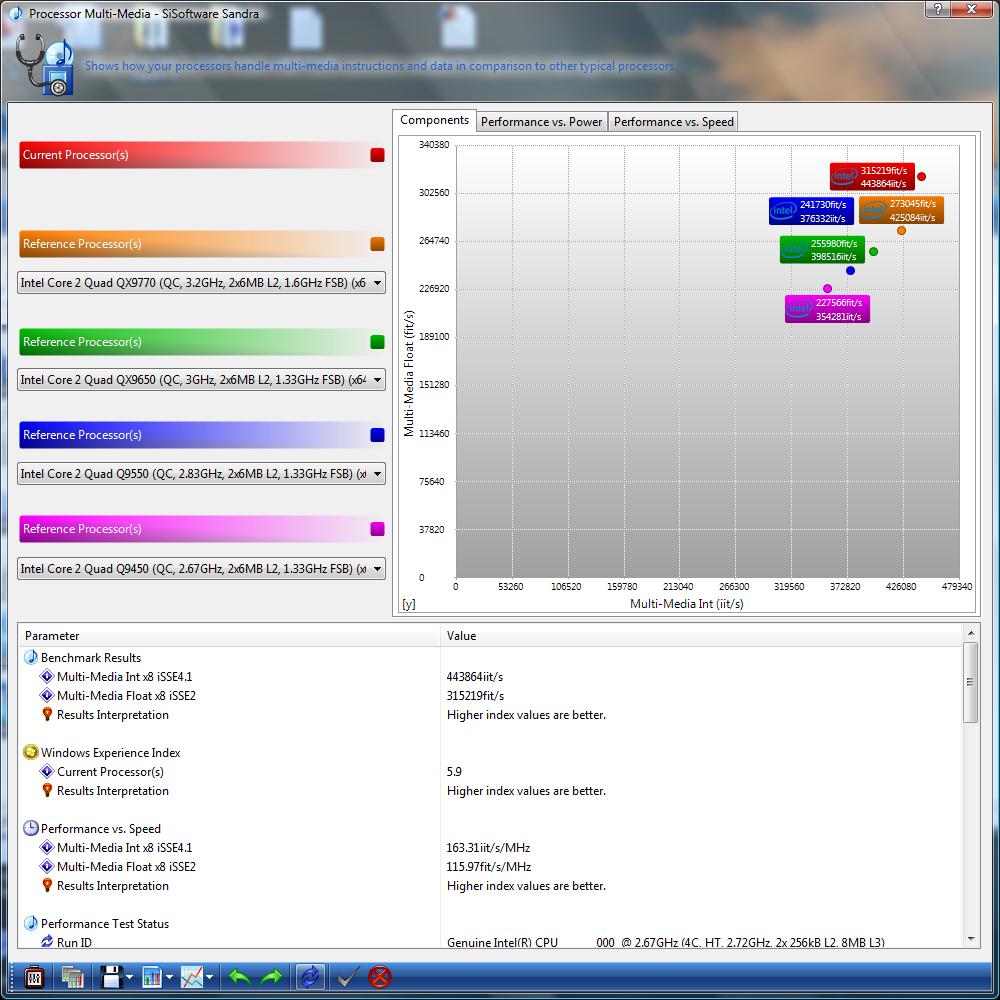Click the orange data point on chart
This screenshot has width=1000, height=1000.
pyautogui.click(x=901, y=231)
